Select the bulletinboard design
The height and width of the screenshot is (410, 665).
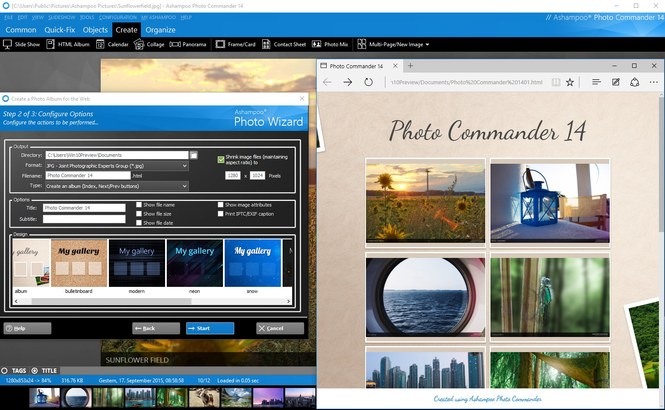(79, 267)
